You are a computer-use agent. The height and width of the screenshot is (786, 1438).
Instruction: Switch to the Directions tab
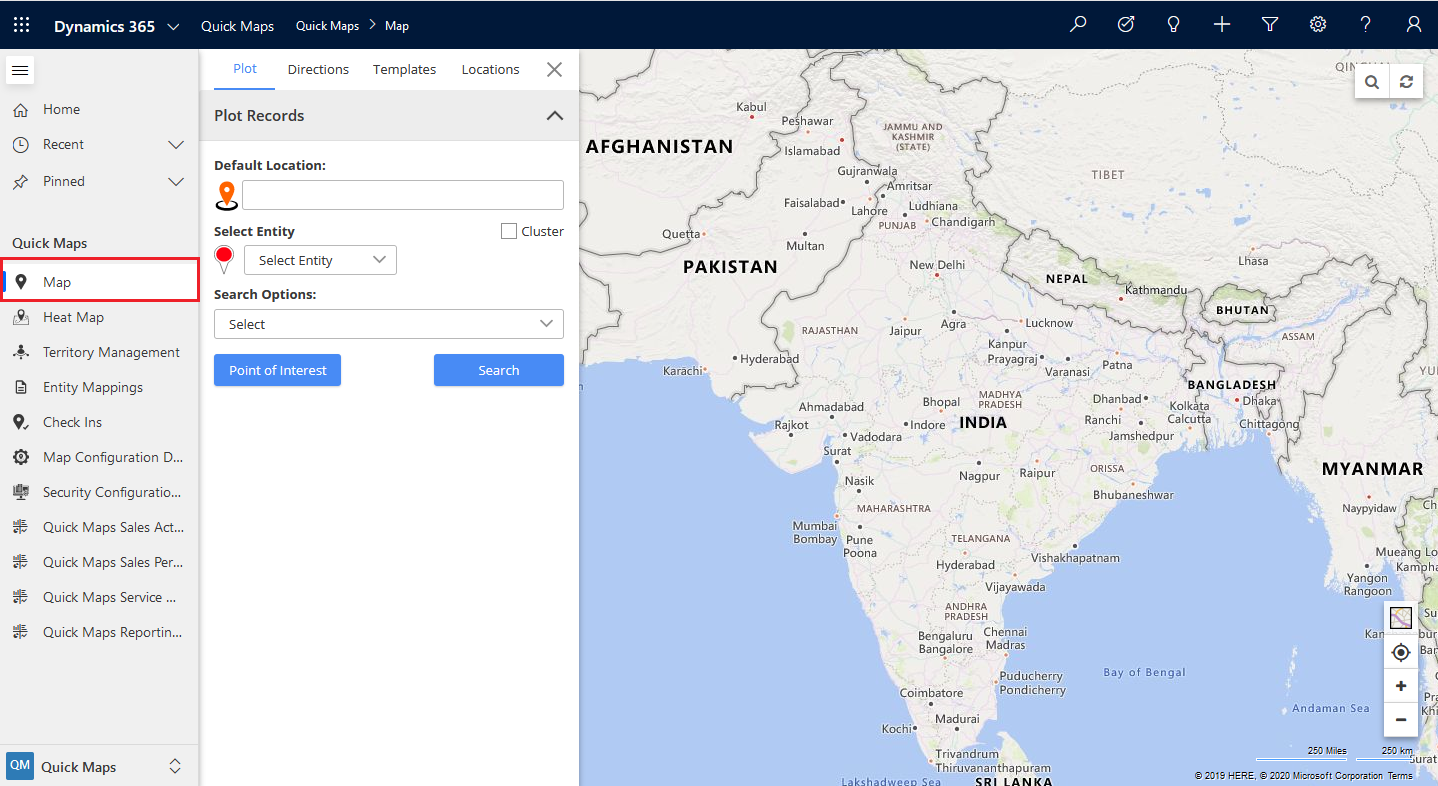click(x=318, y=69)
